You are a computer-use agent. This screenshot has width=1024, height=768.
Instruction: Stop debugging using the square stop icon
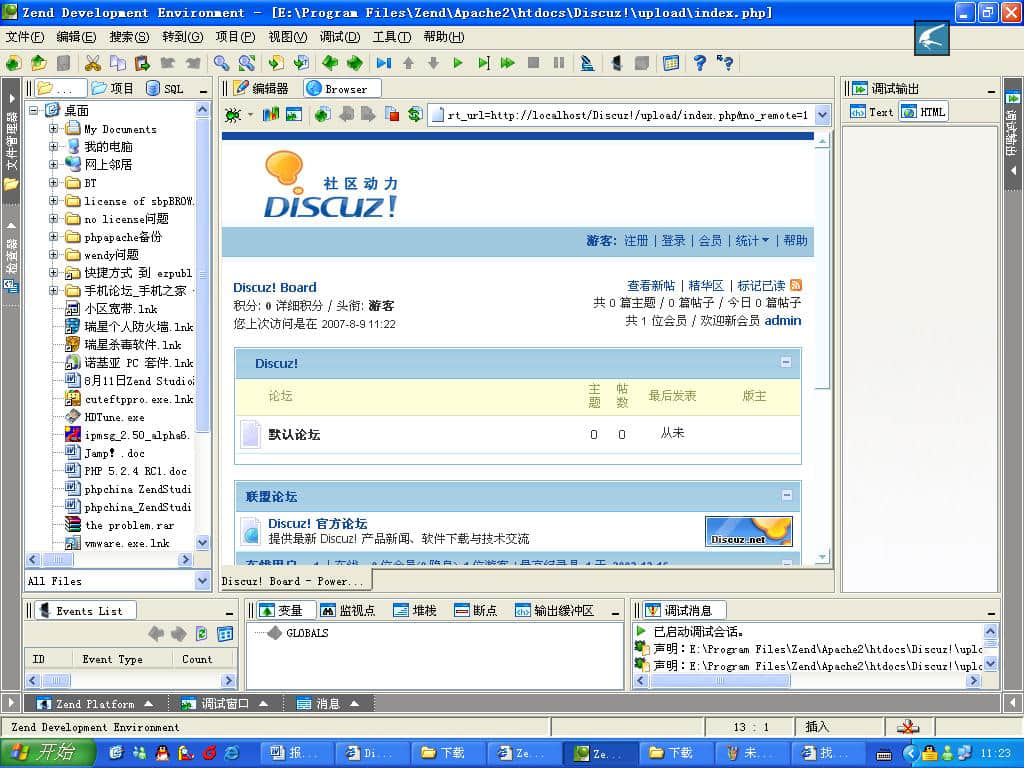point(534,63)
